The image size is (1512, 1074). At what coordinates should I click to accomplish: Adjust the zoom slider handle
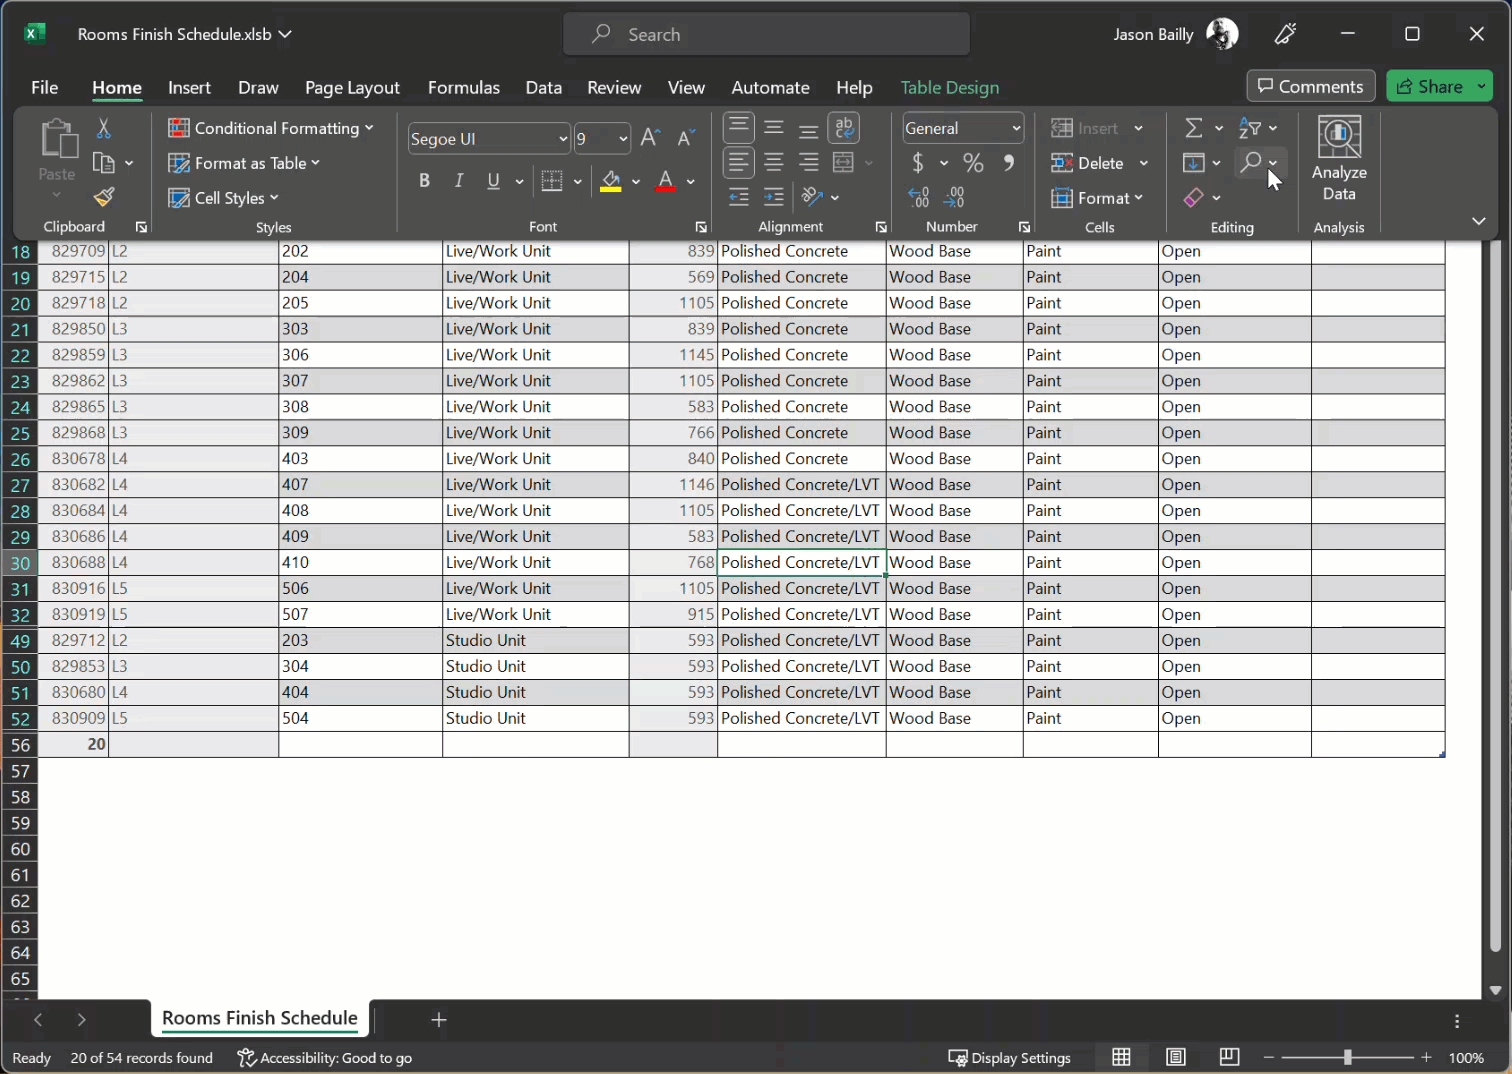pyautogui.click(x=1348, y=1057)
